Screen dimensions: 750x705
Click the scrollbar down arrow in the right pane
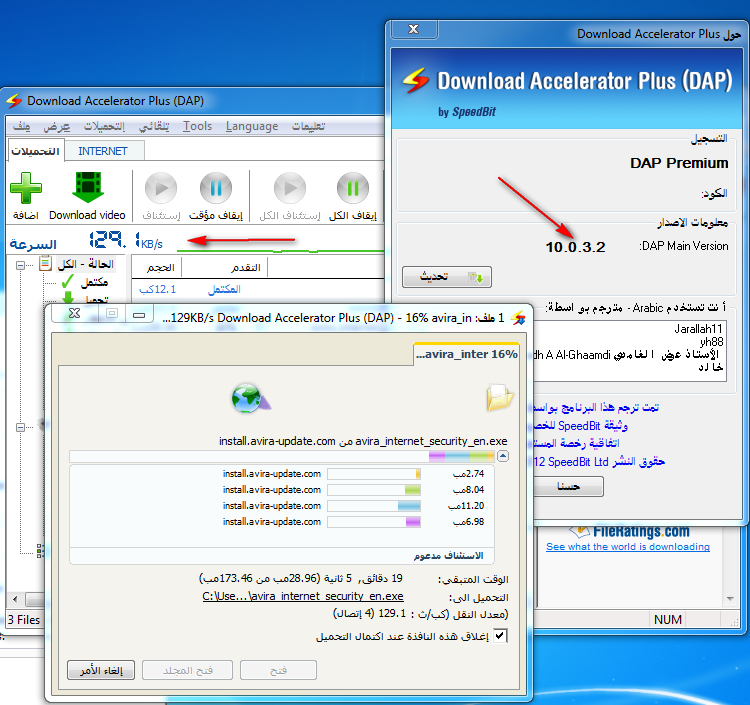point(730,599)
